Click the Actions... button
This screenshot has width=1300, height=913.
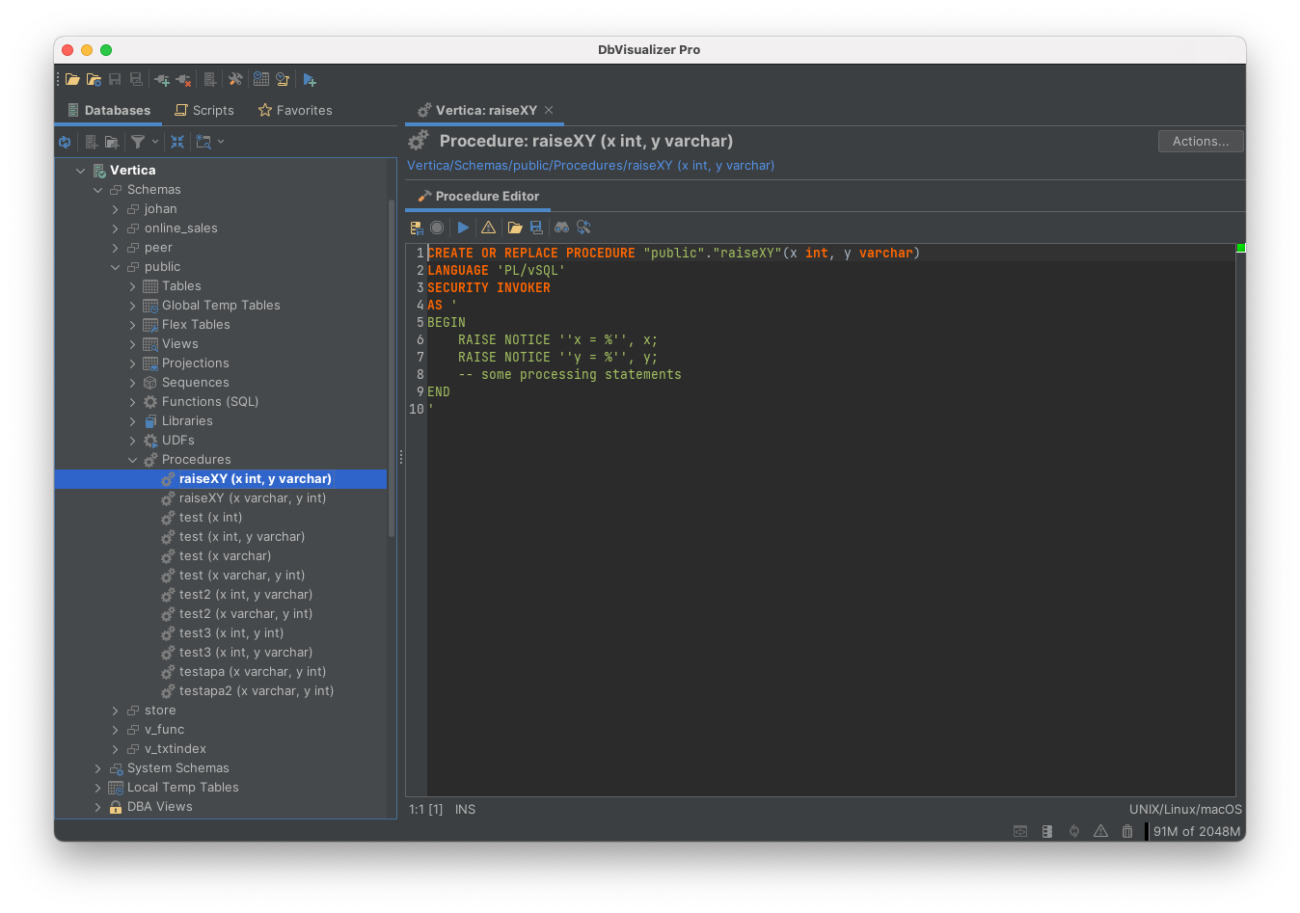click(x=1200, y=141)
